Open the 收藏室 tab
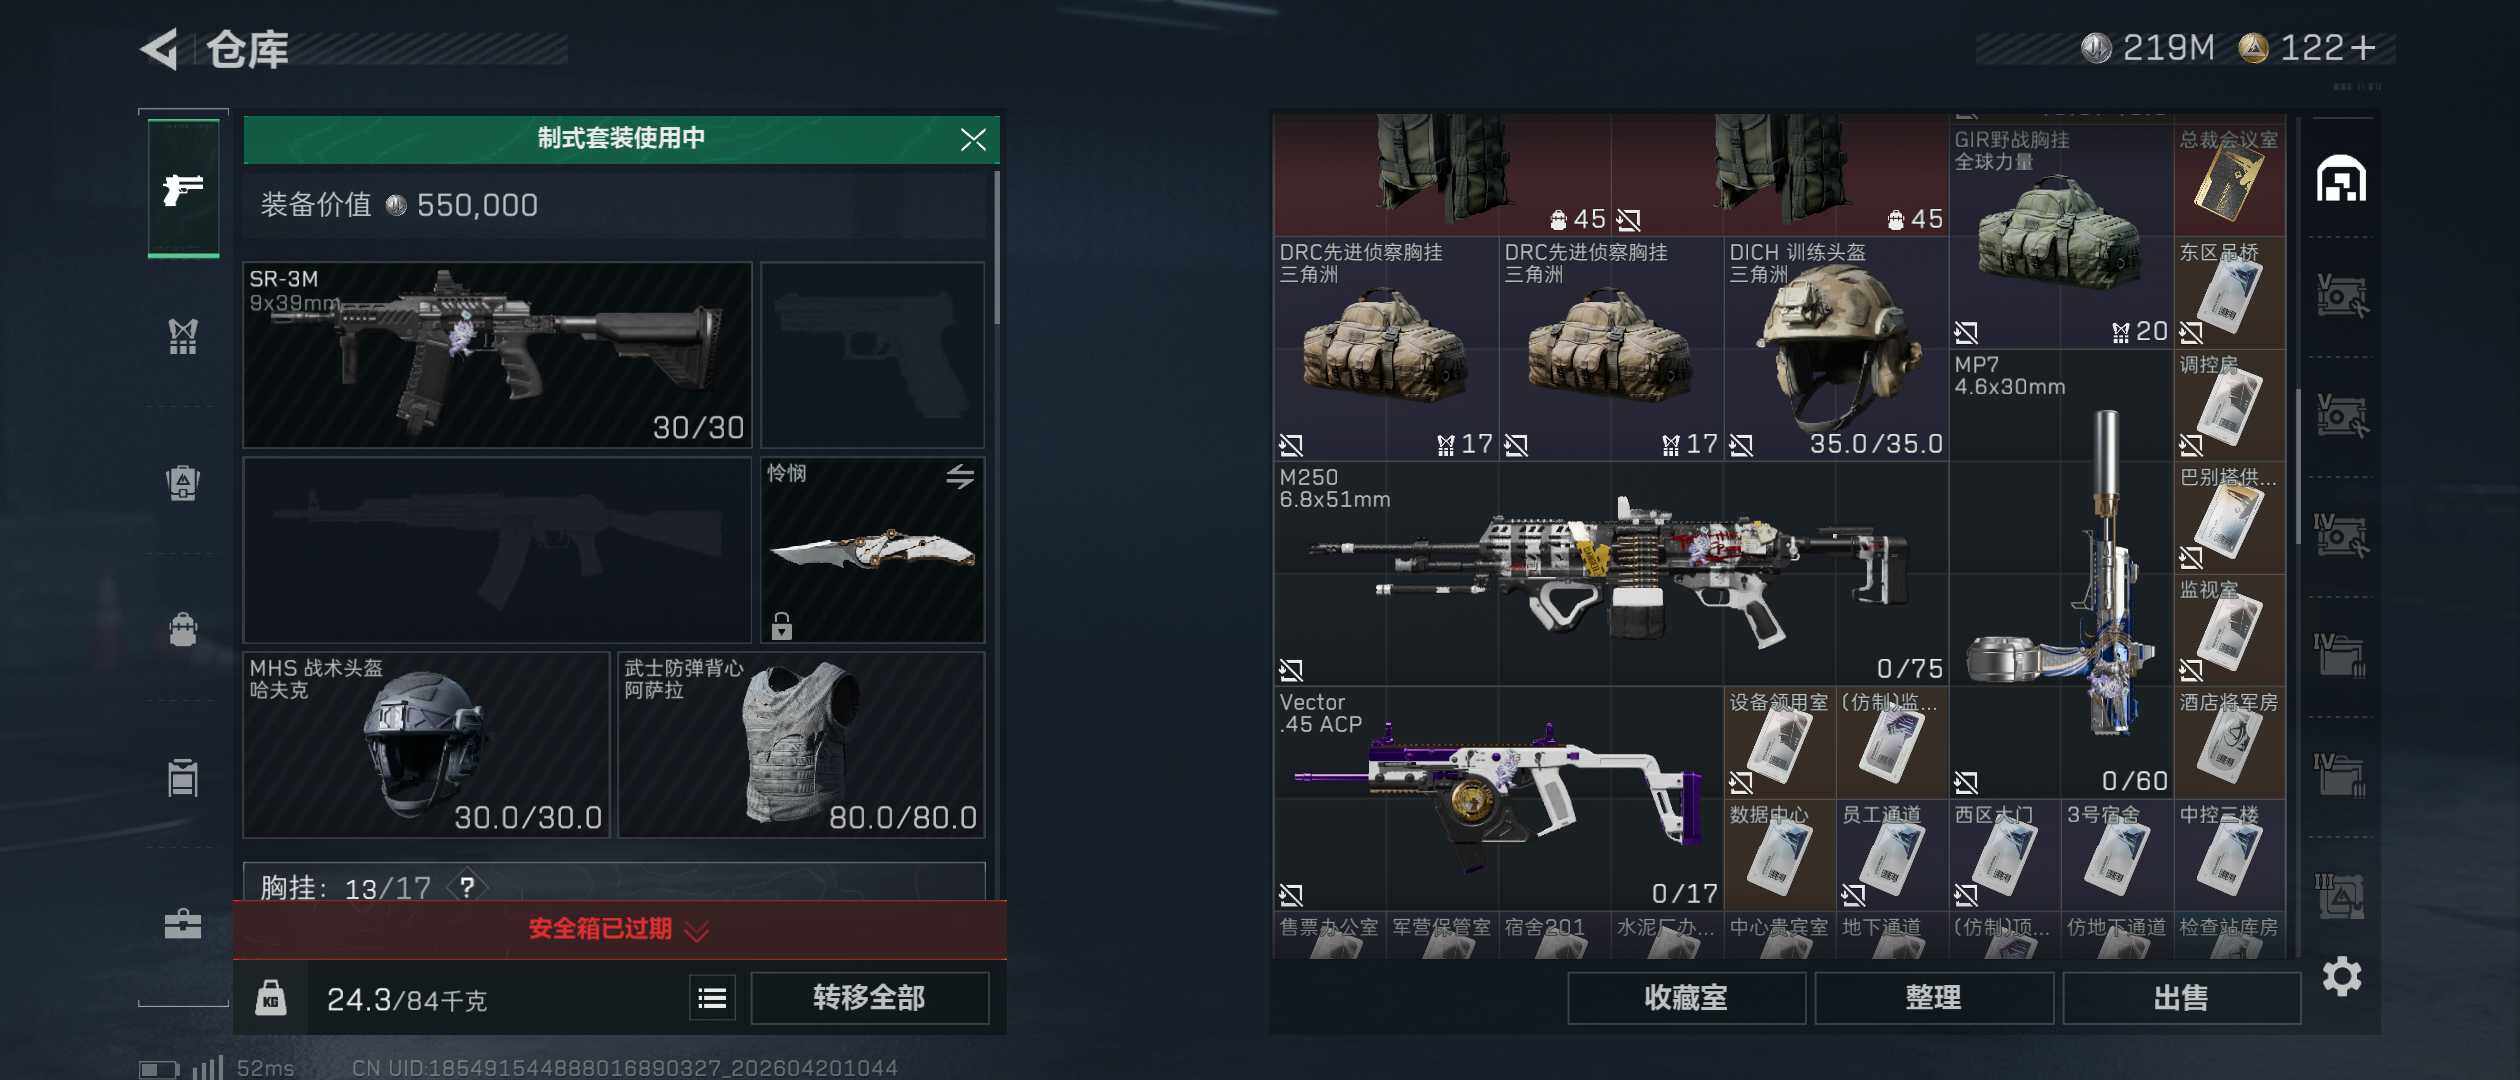The image size is (2520, 1080). click(1686, 998)
